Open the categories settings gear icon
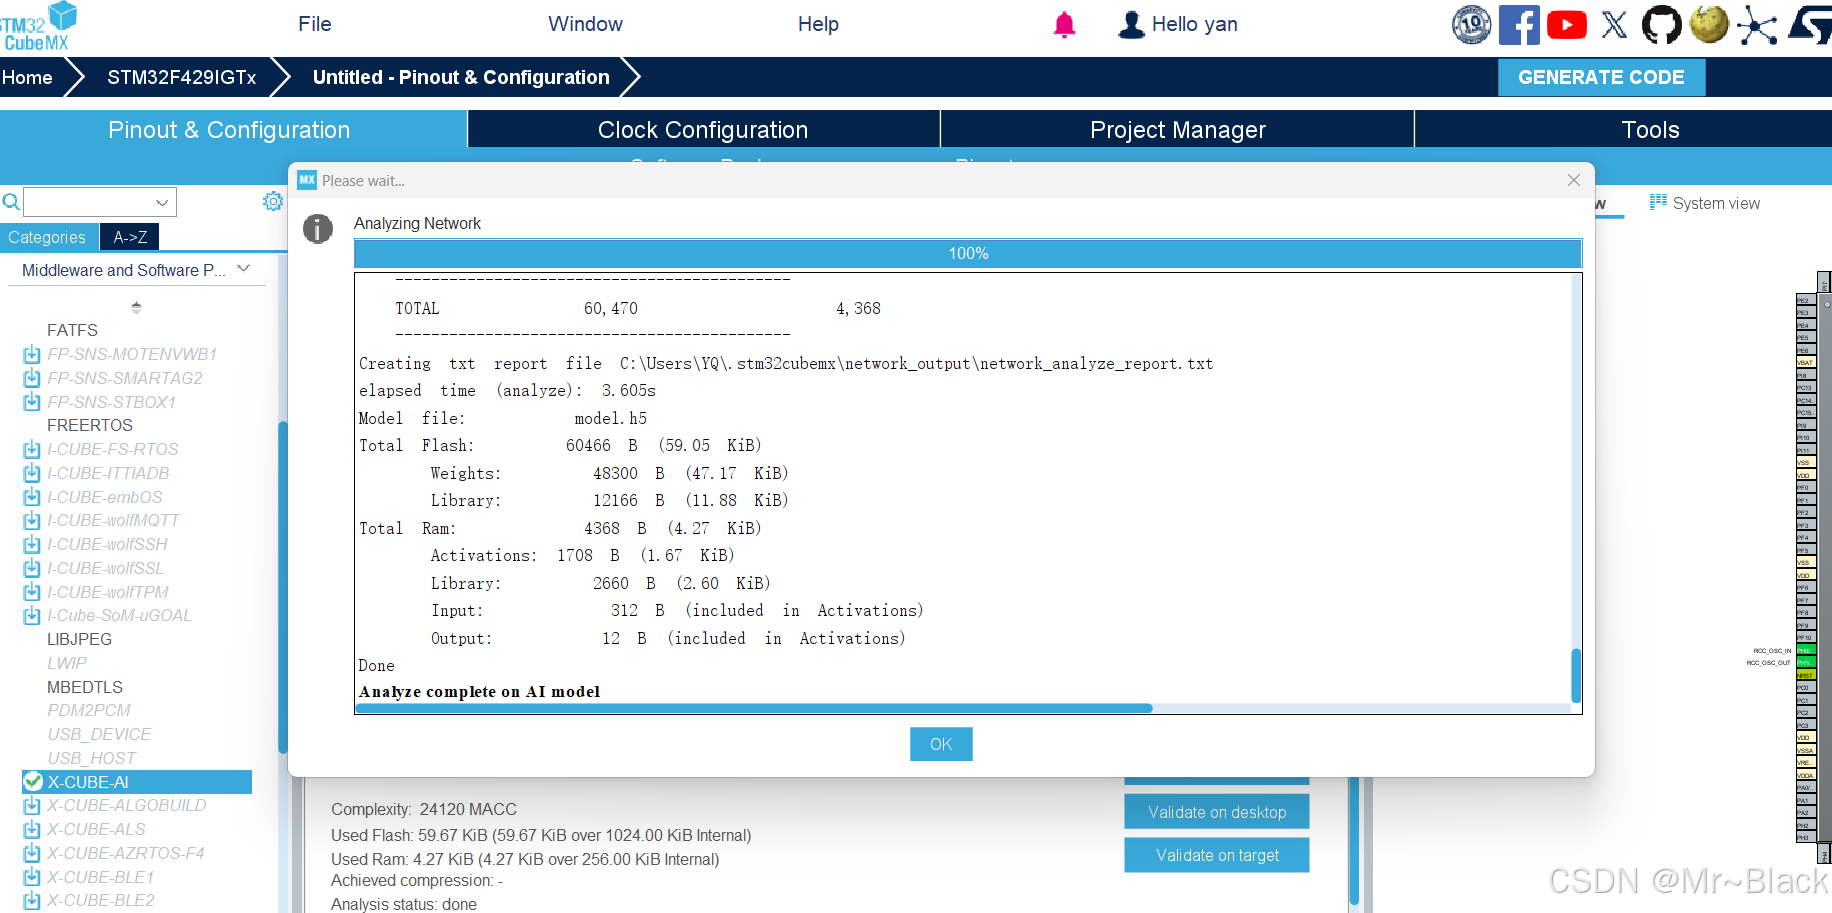This screenshot has width=1832, height=913. (x=272, y=202)
